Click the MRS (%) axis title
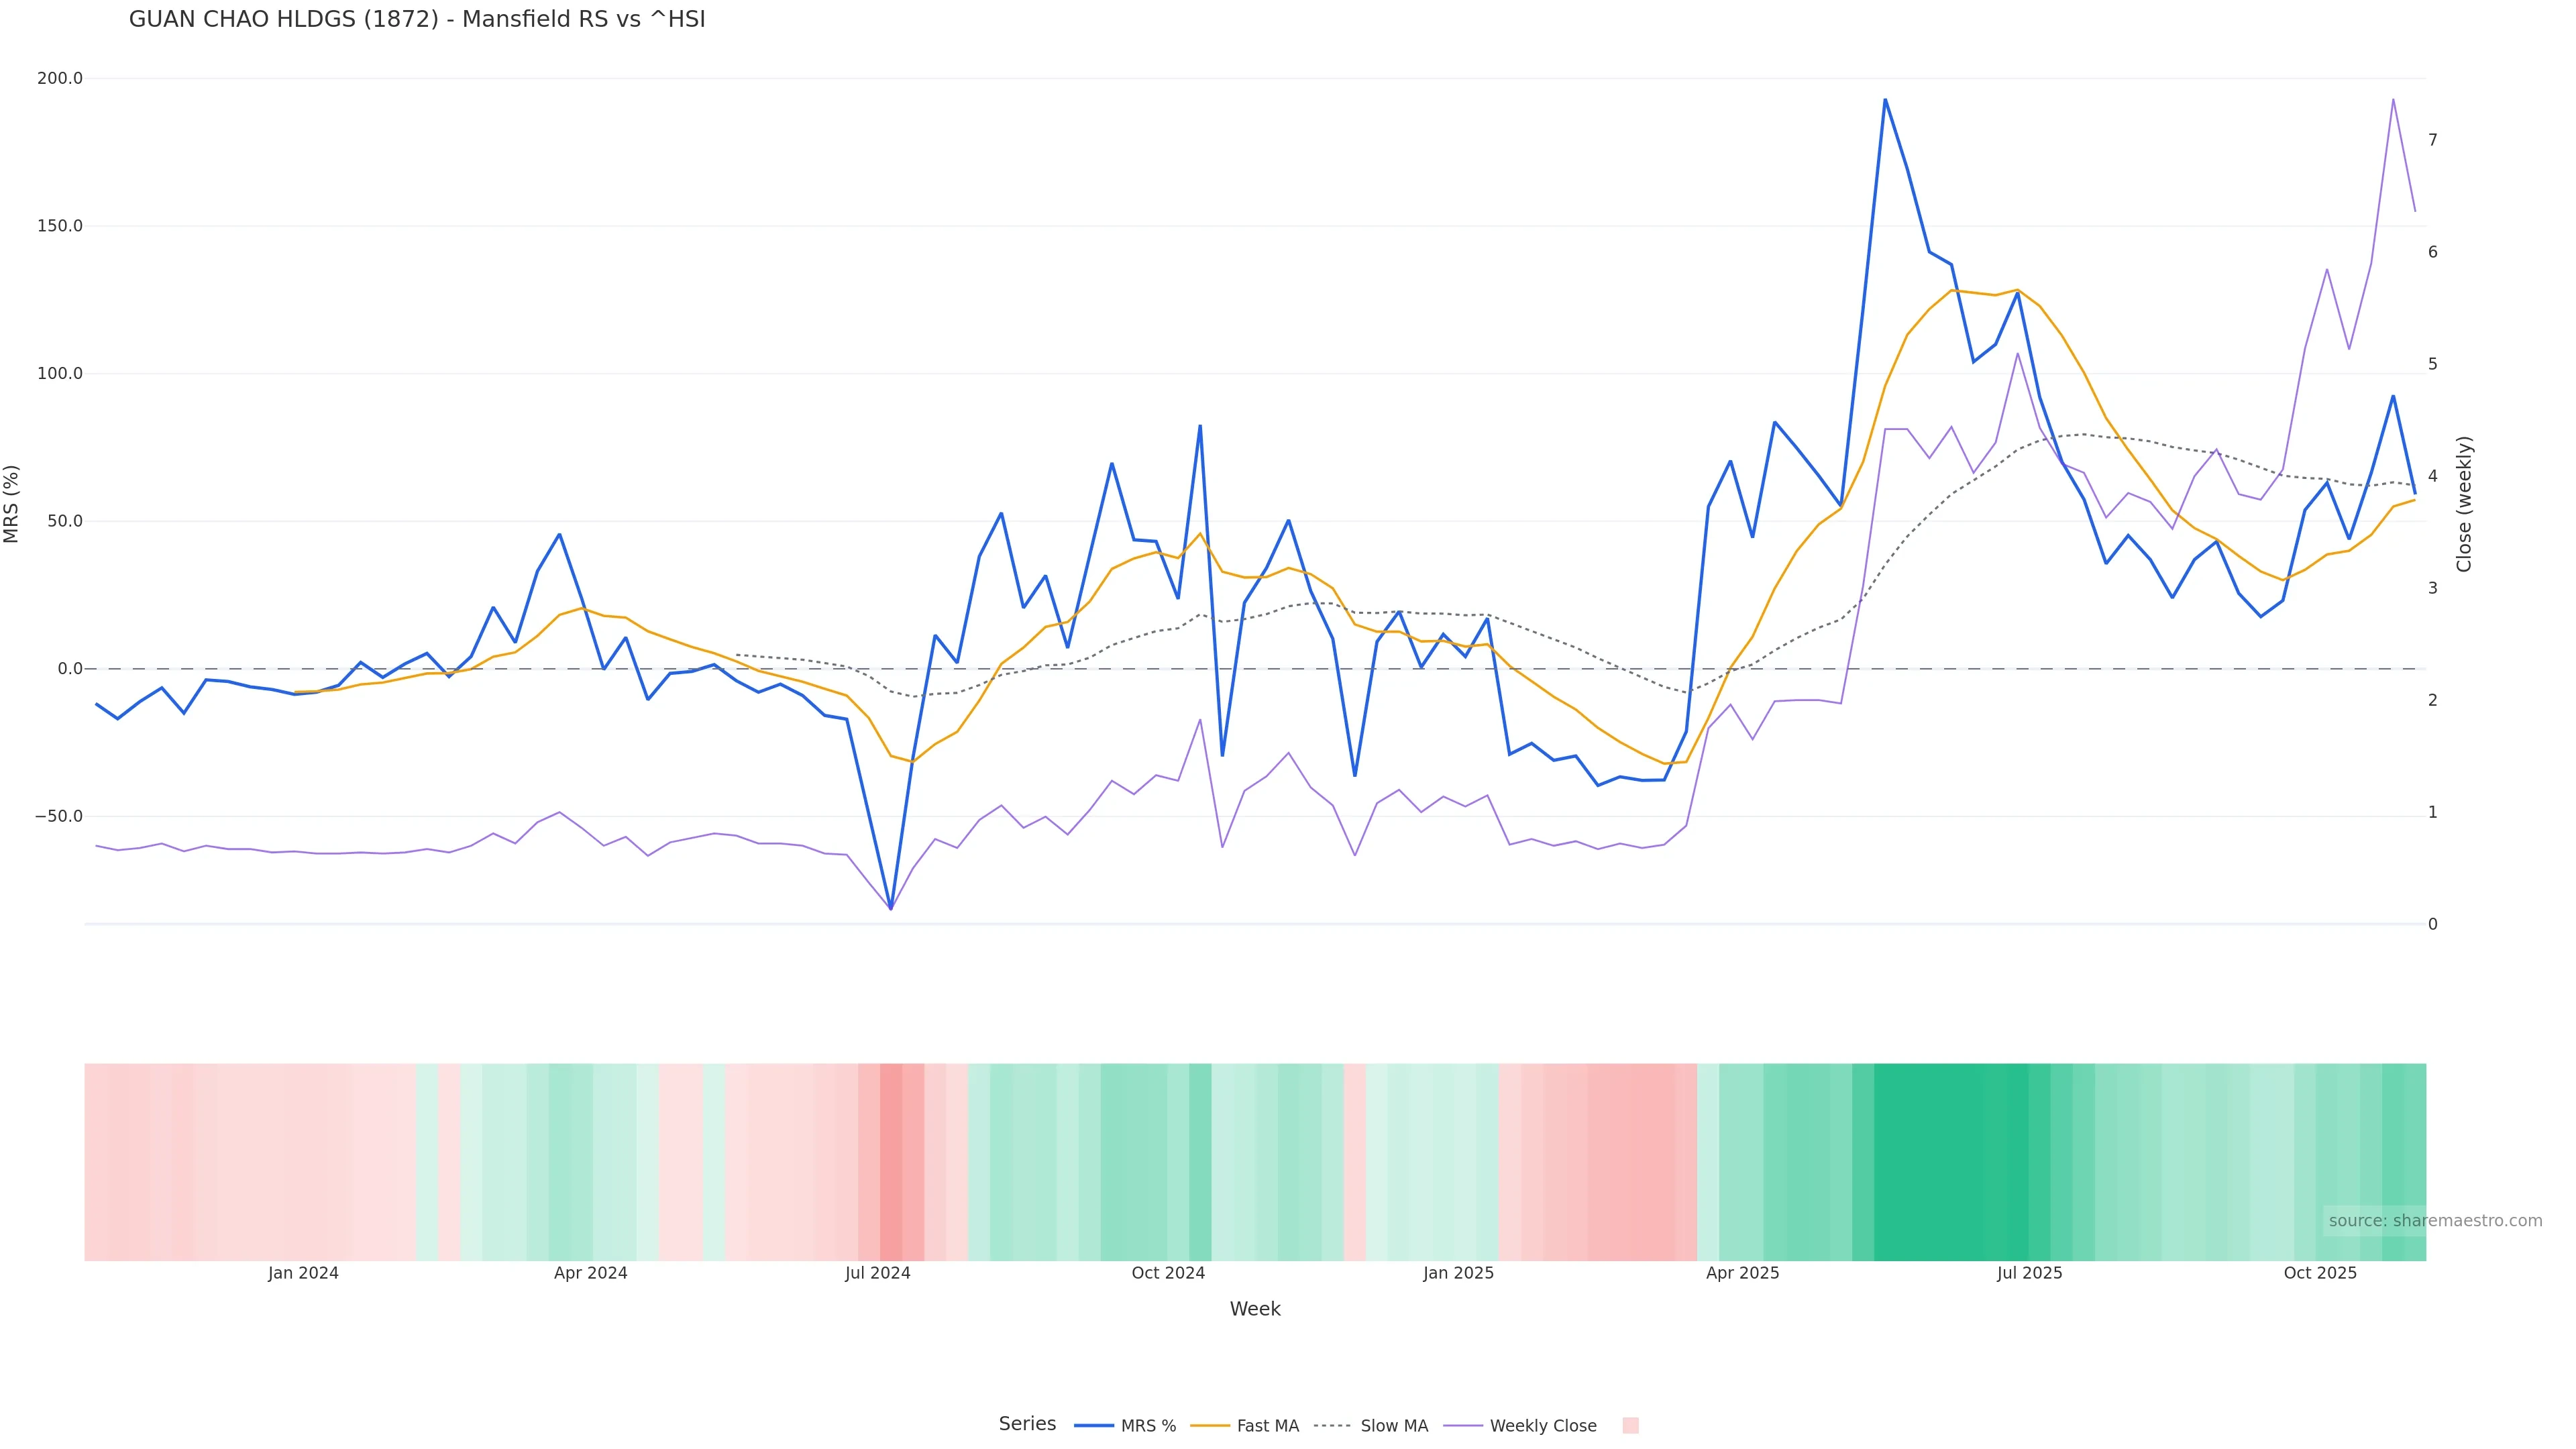 [x=12, y=504]
